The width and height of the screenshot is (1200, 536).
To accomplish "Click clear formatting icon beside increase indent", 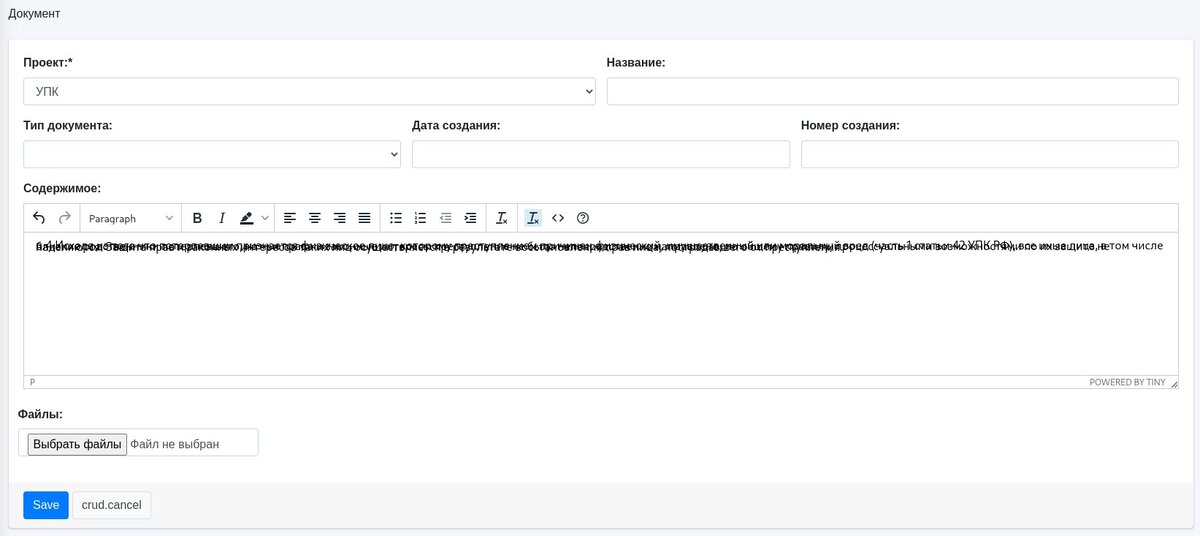I will 502,218.
